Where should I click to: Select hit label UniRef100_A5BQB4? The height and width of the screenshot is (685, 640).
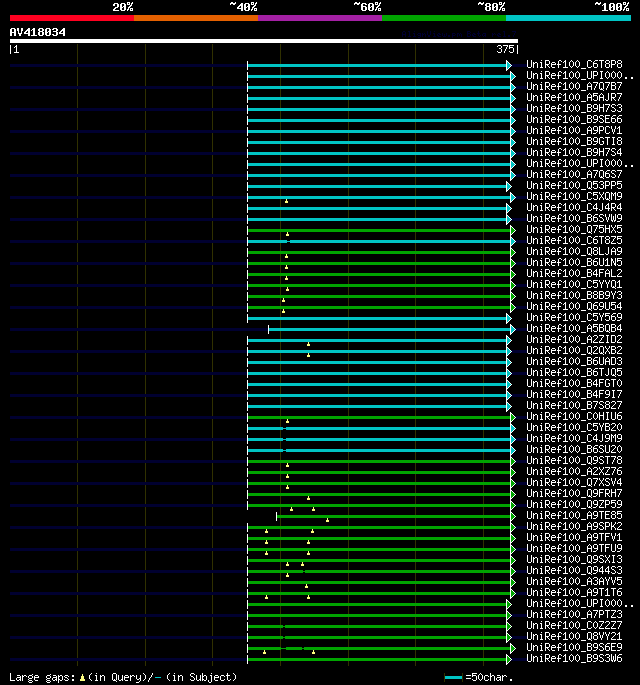tap(574, 328)
